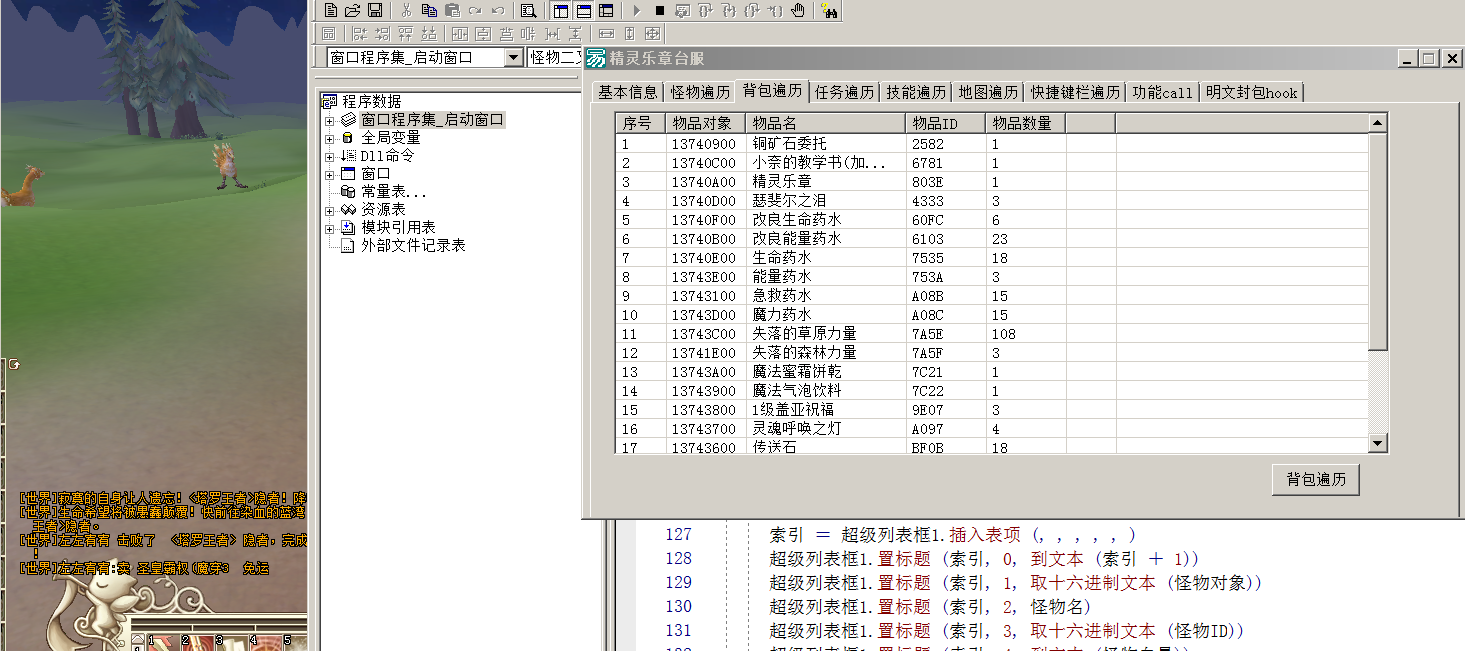Expand the 全局变量 tree node
Image resolution: width=1465 pixels, height=651 pixels.
click(329, 138)
